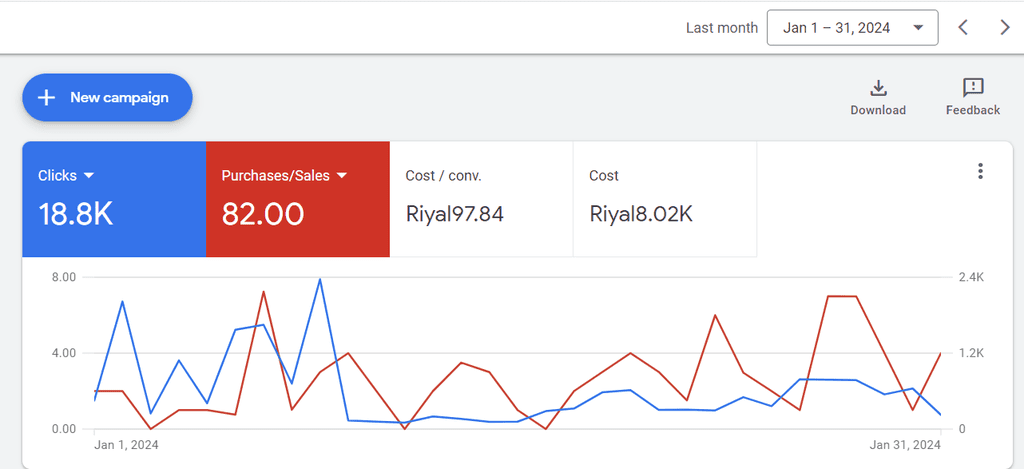Open the Feedback speech bubble icon
This screenshot has height=469, width=1024.
(973, 88)
